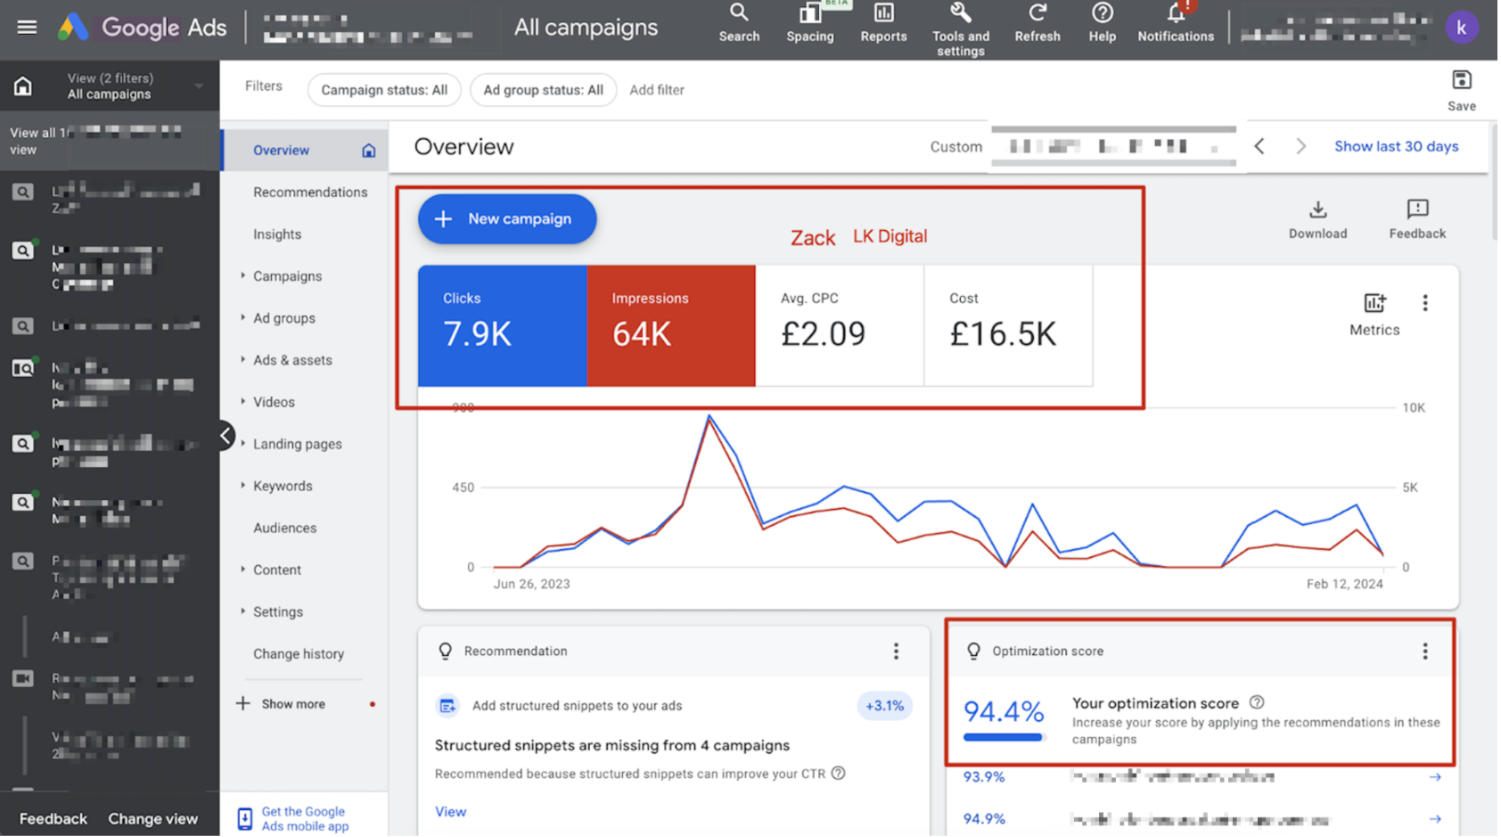Select the red Impressions metric card

point(671,326)
